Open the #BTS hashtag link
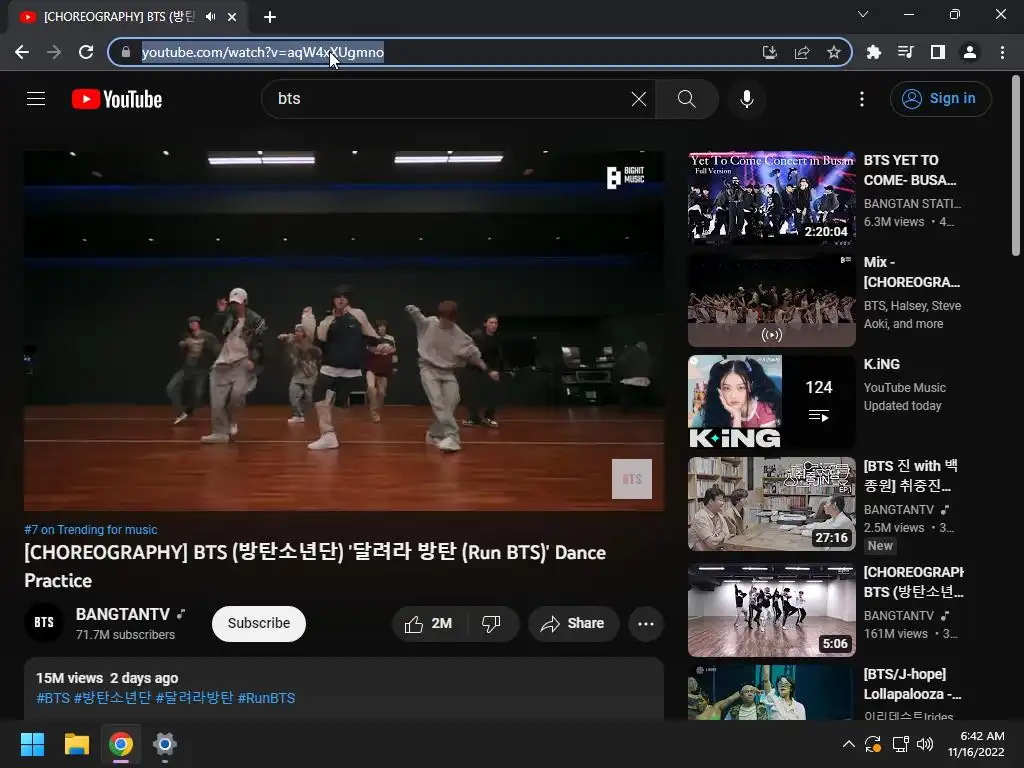 [x=53, y=698]
